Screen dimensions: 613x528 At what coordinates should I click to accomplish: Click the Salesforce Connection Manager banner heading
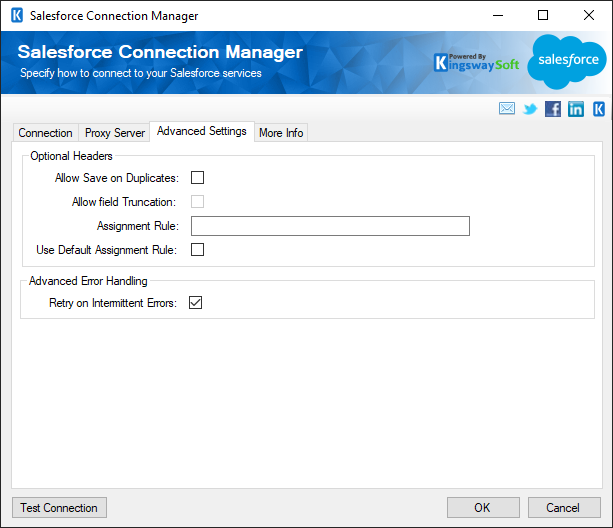pyautogui.click(x=160, y=52)
